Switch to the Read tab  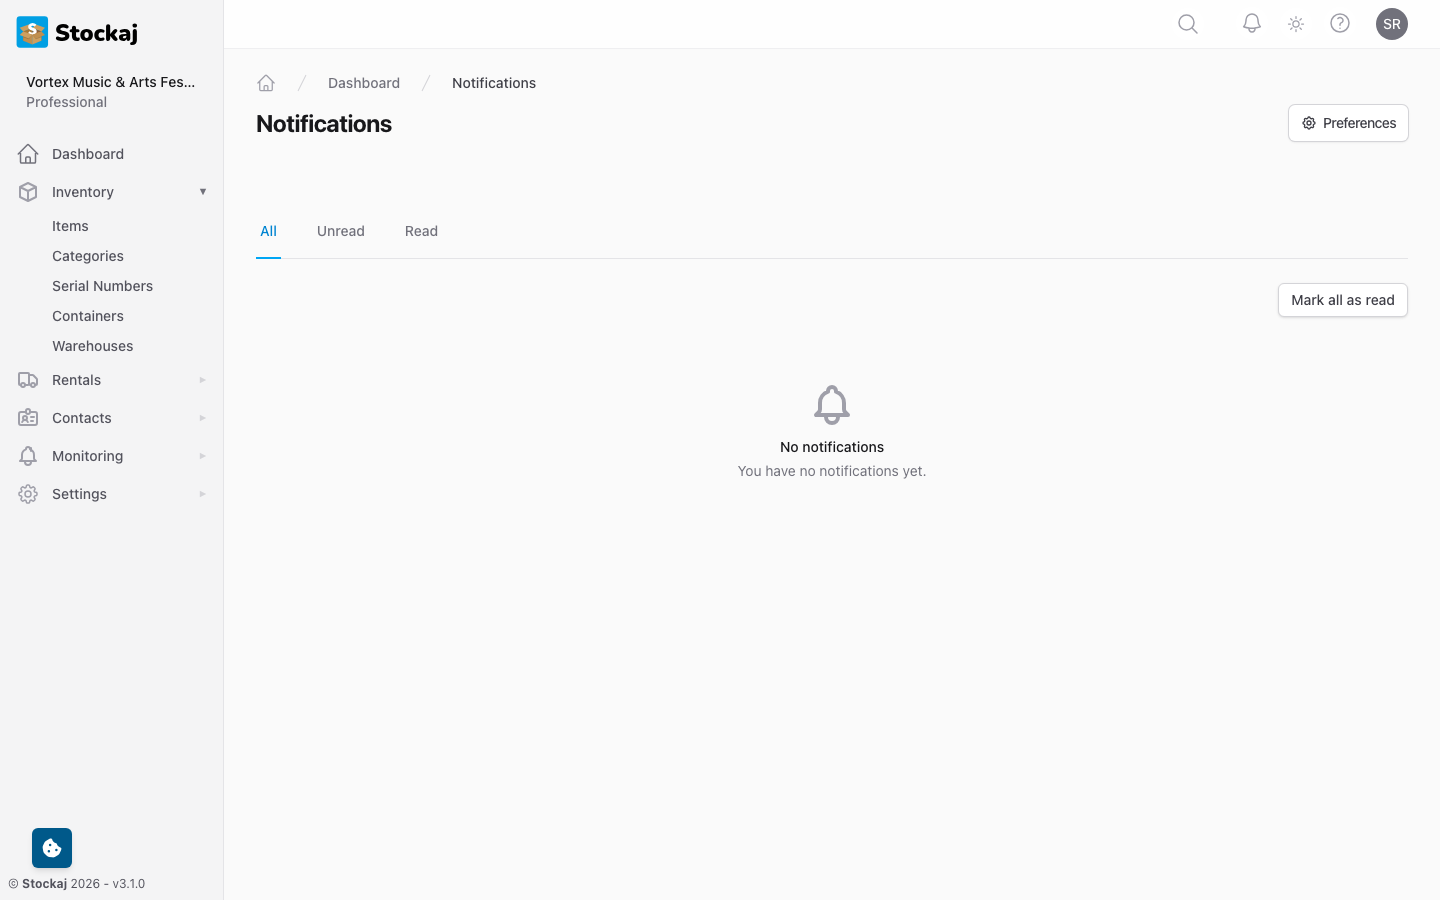421,231
